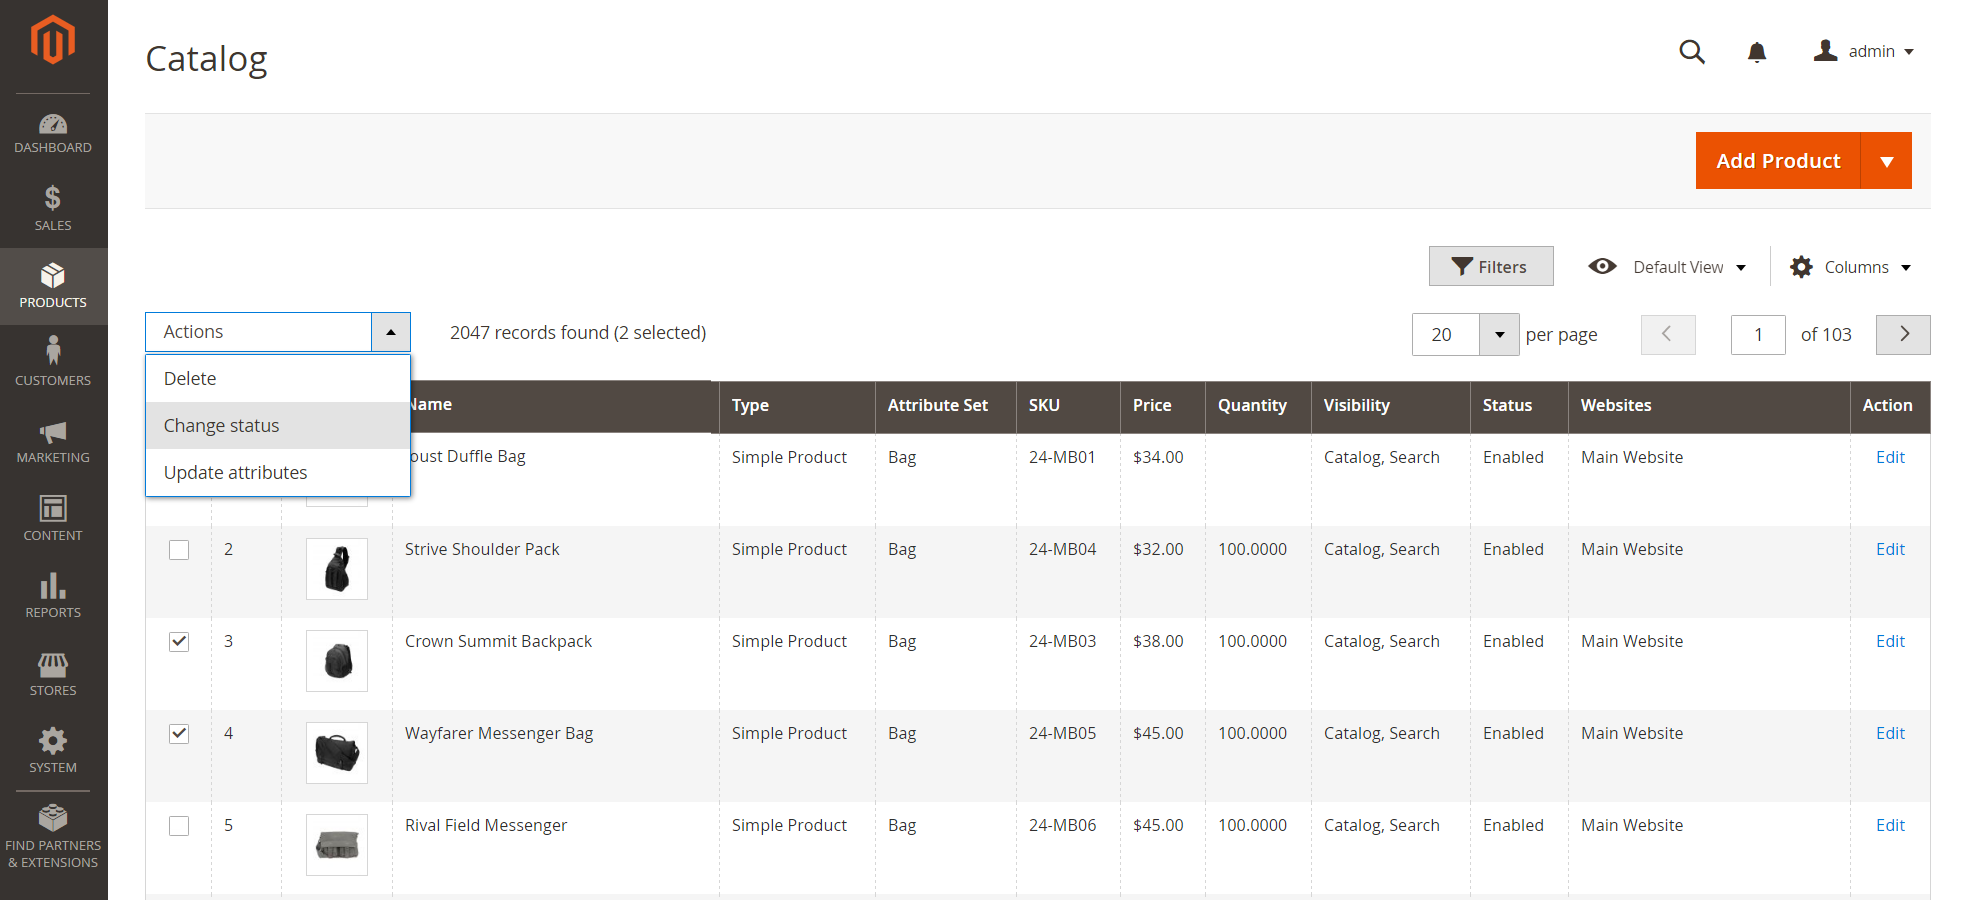Click the Wayfarer Messenger Bag name
Image resolution: width=1967 pixels, height=900 pixels.
click(x=499, y=733)
